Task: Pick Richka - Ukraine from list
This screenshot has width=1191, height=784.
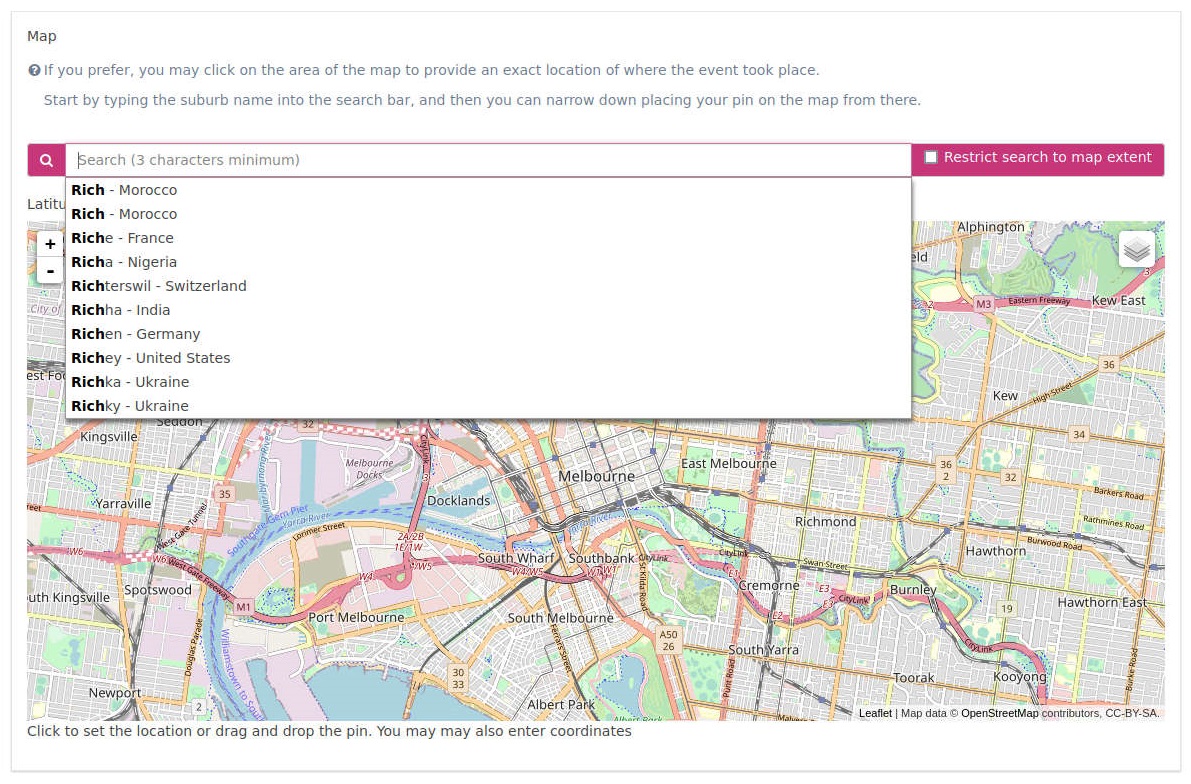Action: pyautogui.click(x=130, y=382)
